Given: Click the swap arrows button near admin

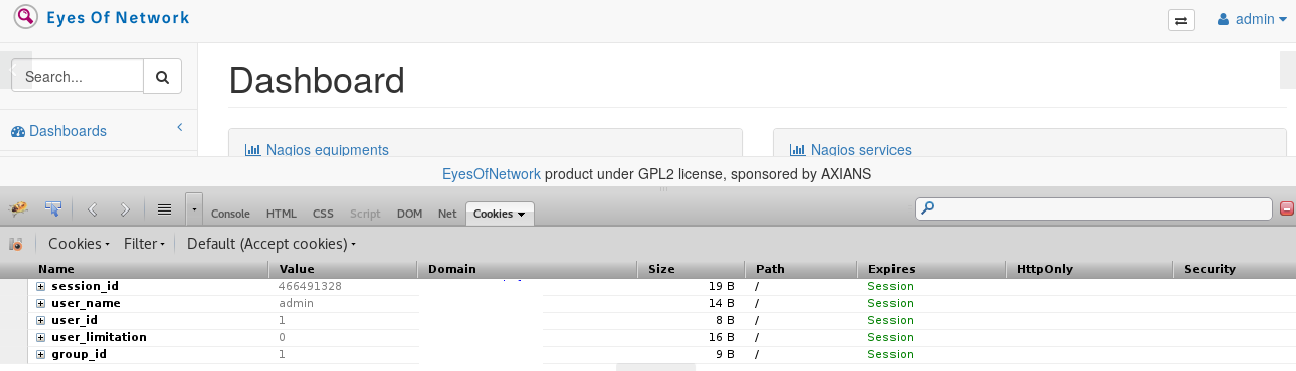Looking at the screenshot, I should click(x=1181, y=20).
